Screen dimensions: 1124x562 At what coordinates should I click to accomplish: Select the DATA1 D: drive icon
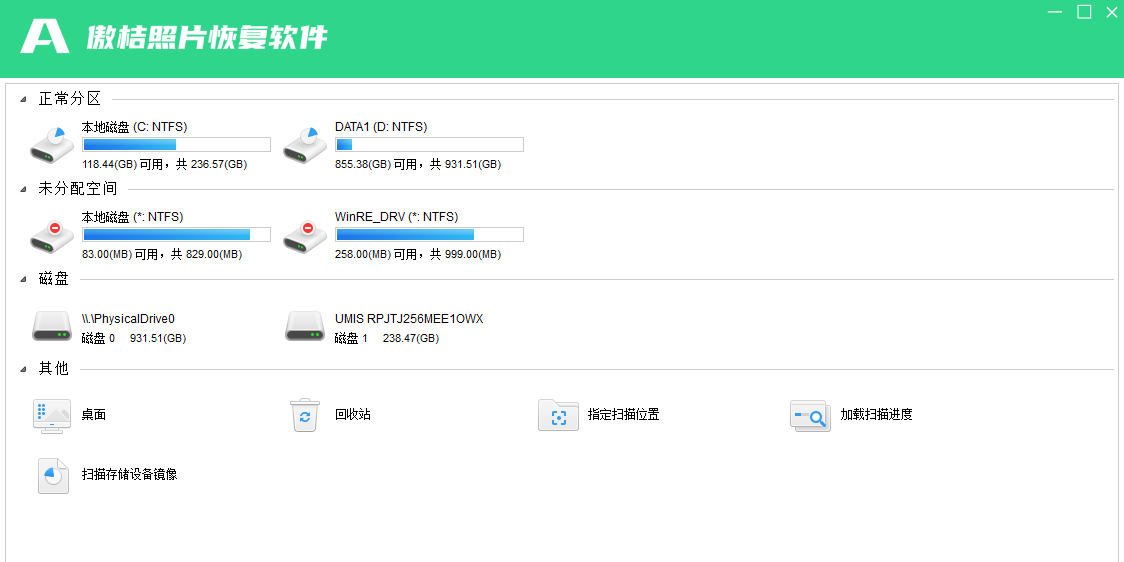[x=305, y=146]
